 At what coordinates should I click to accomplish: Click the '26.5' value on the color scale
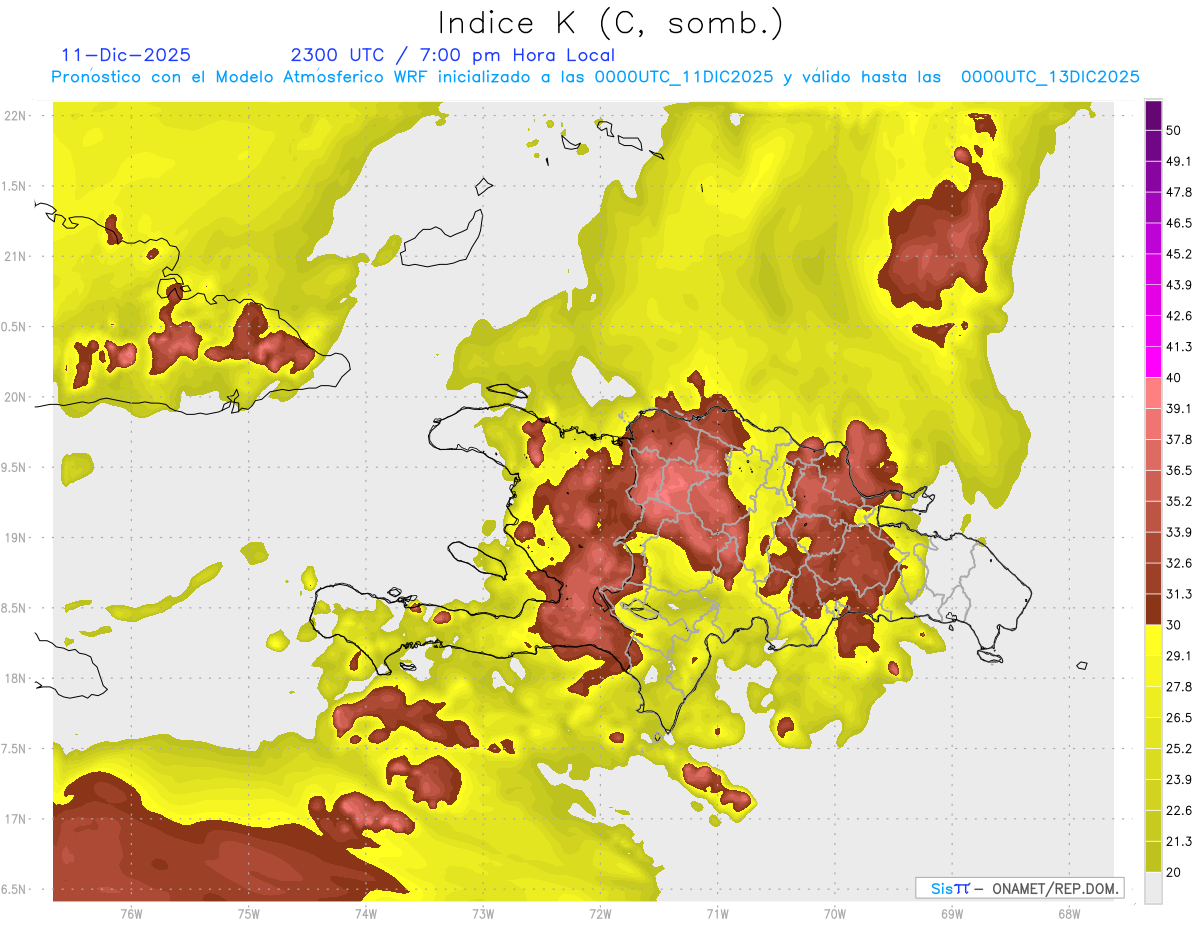[x=1179, y=718]
